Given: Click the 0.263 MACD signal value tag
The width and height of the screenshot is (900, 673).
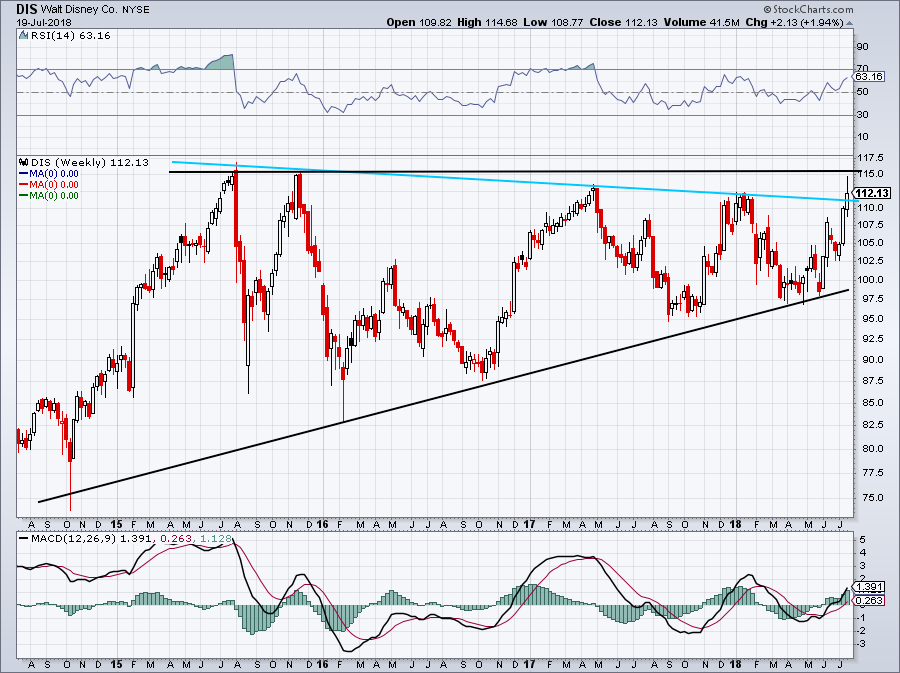Looking at the screenshot, I should (868, 601).
